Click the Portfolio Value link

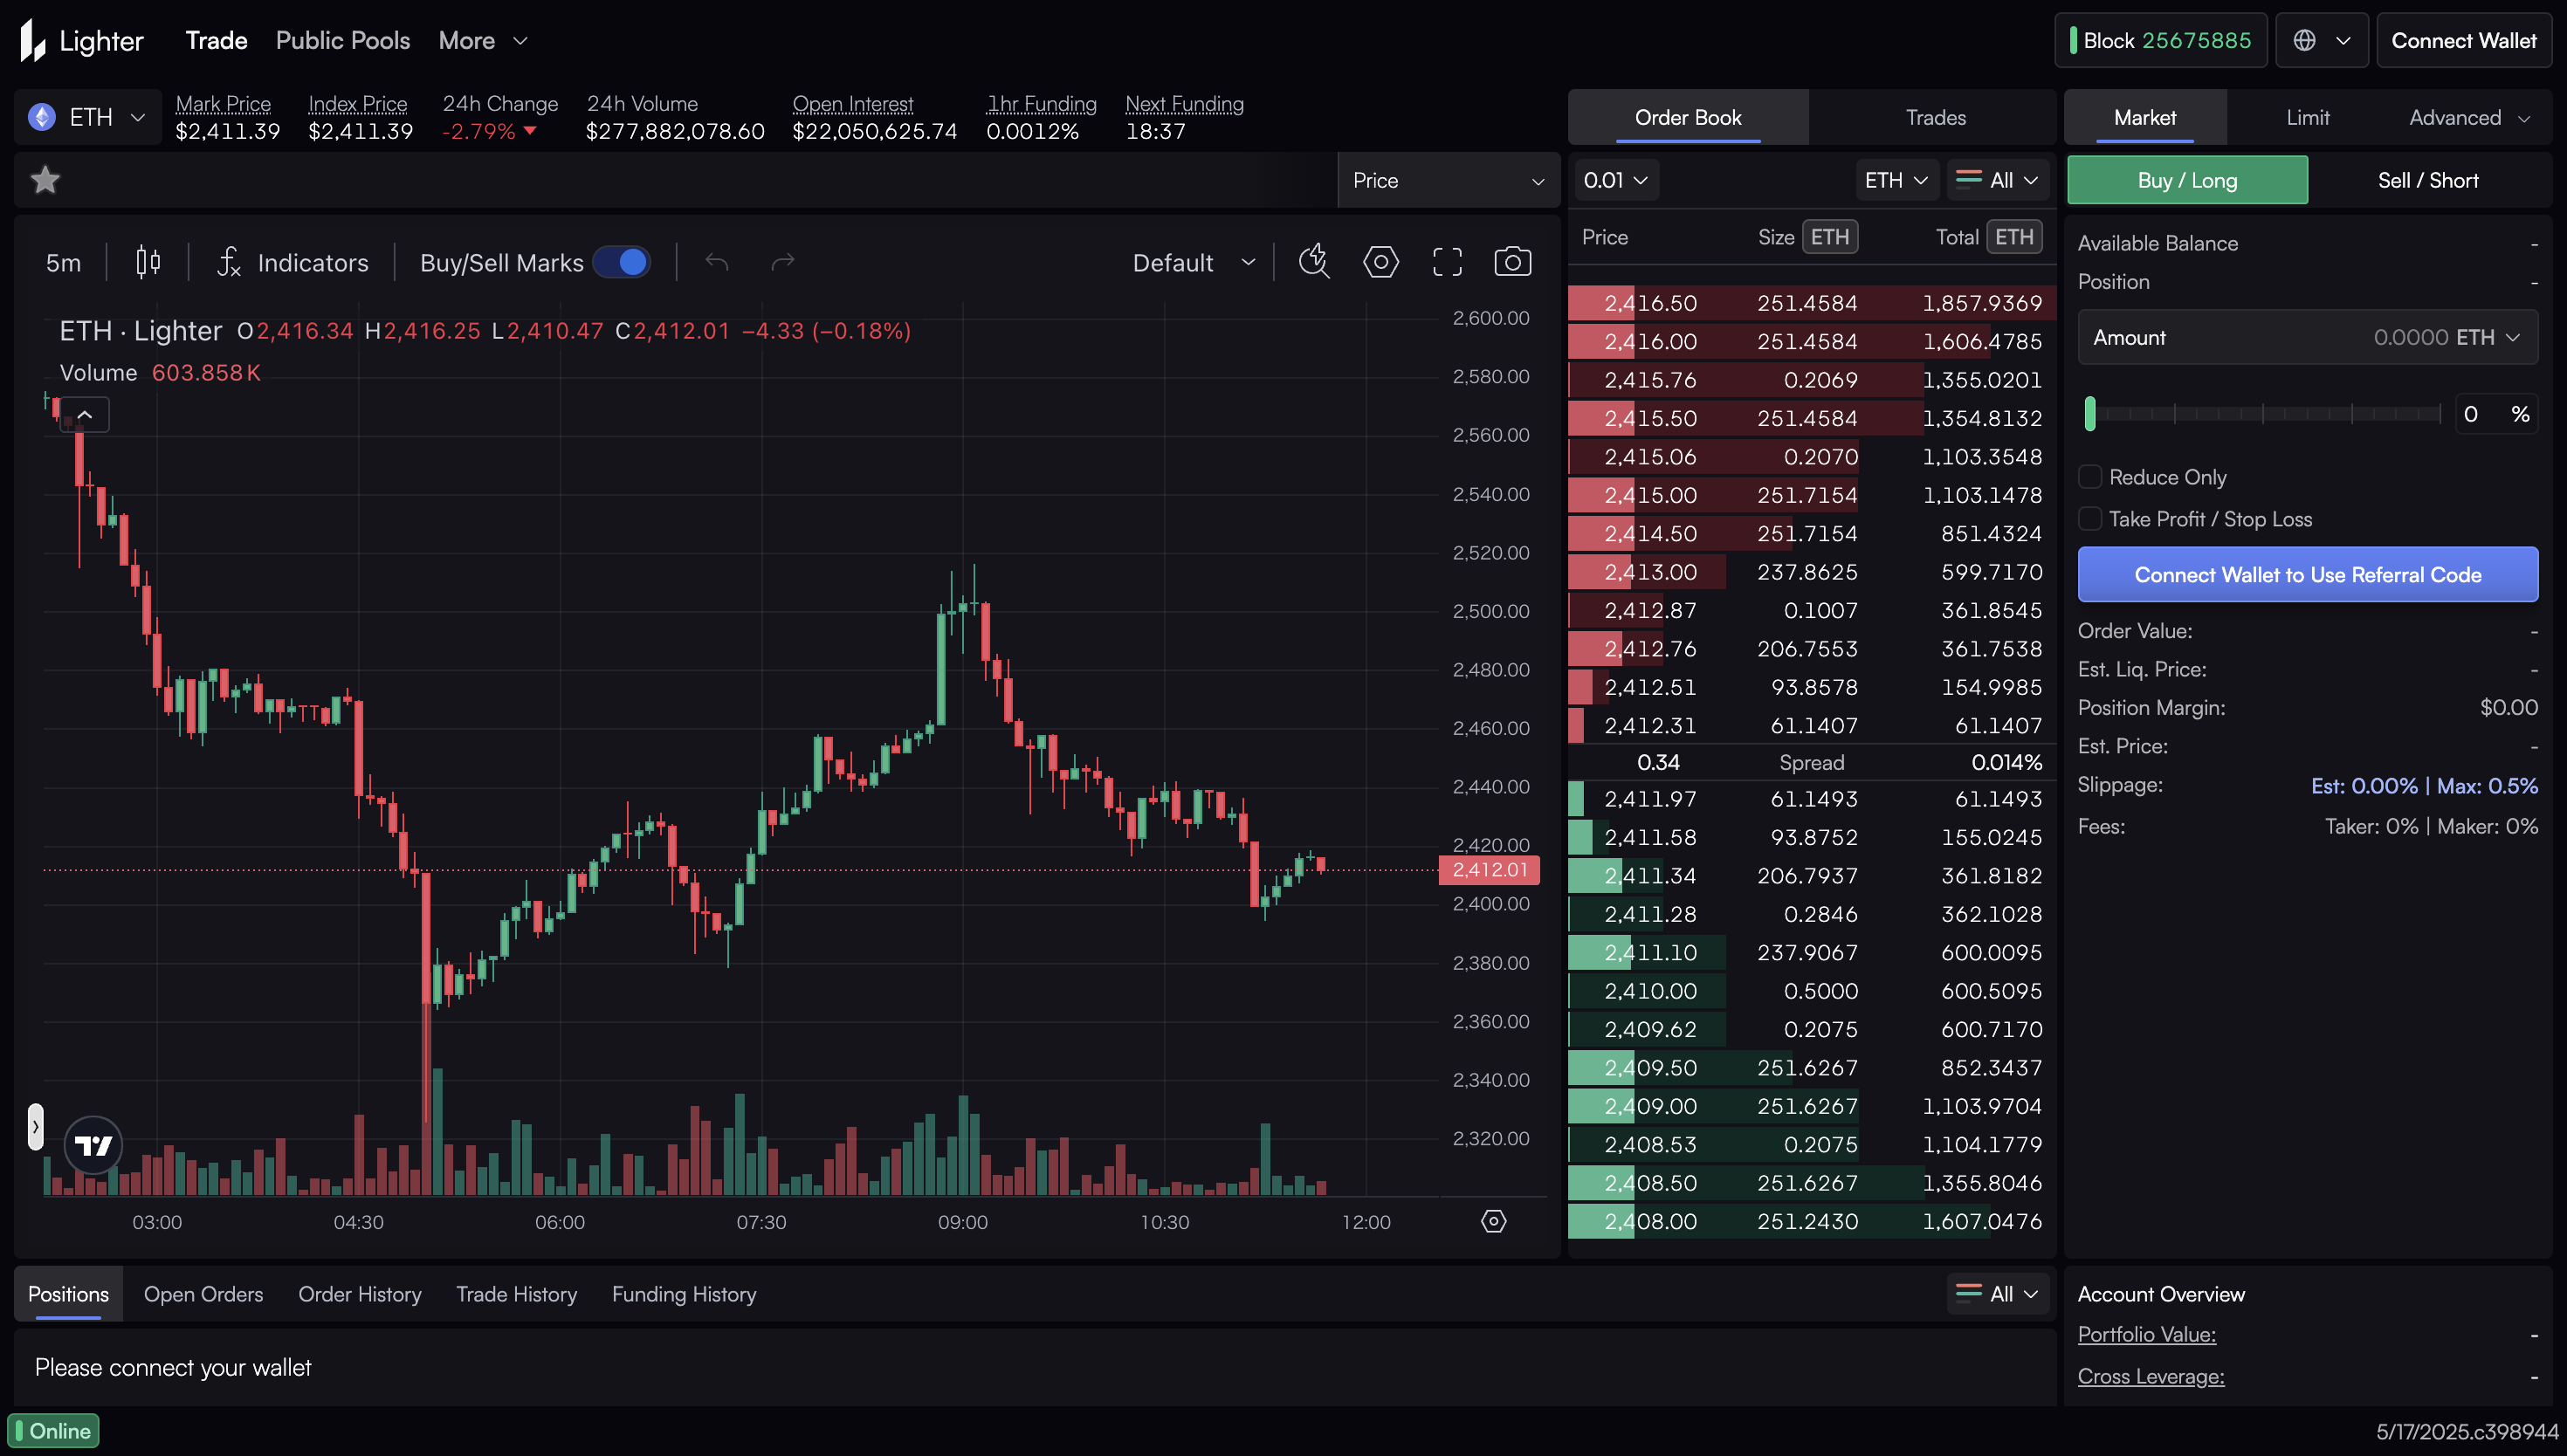[x=2146, y=1334]
